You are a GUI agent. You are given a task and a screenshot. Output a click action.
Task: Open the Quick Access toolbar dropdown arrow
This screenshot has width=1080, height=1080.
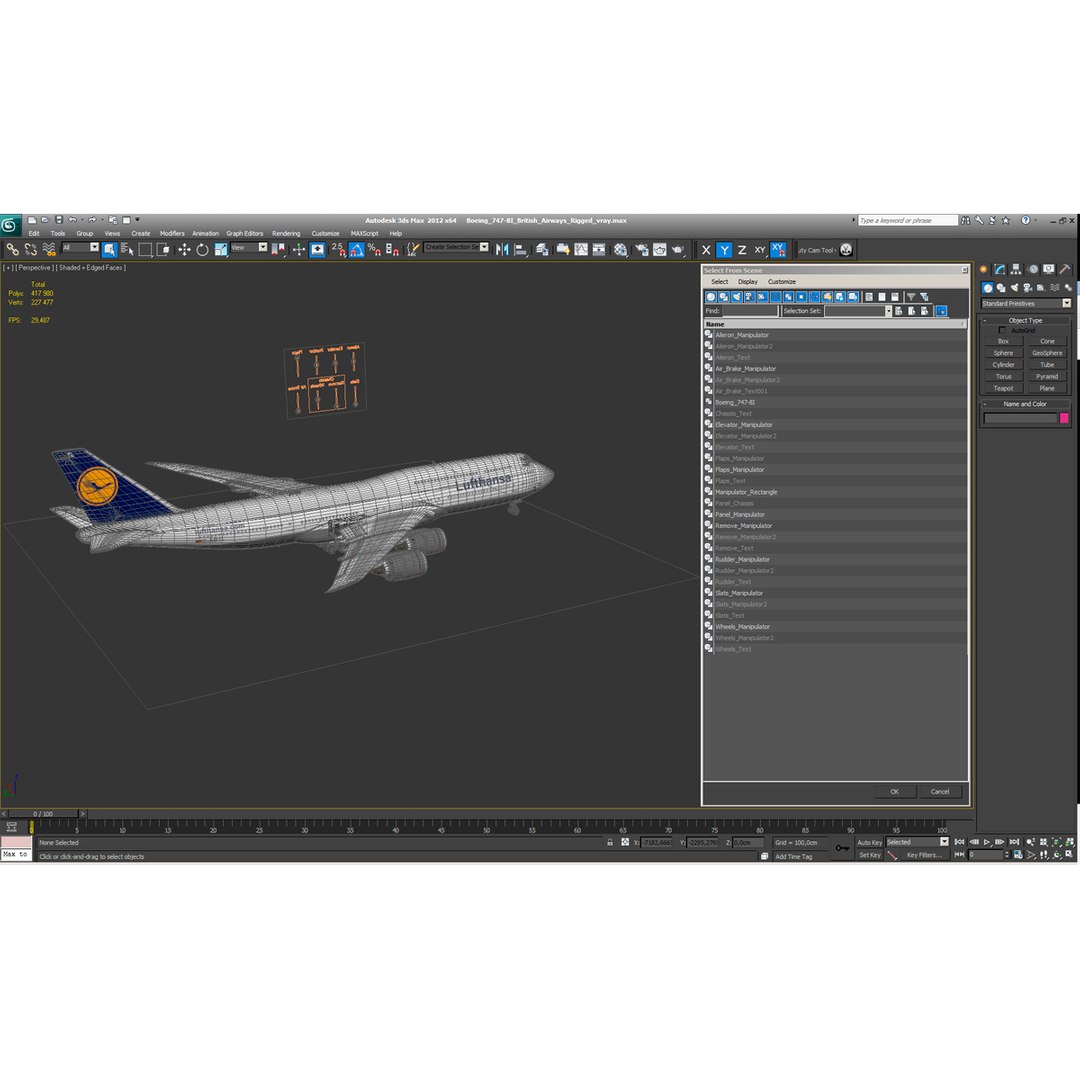[137, 220]
